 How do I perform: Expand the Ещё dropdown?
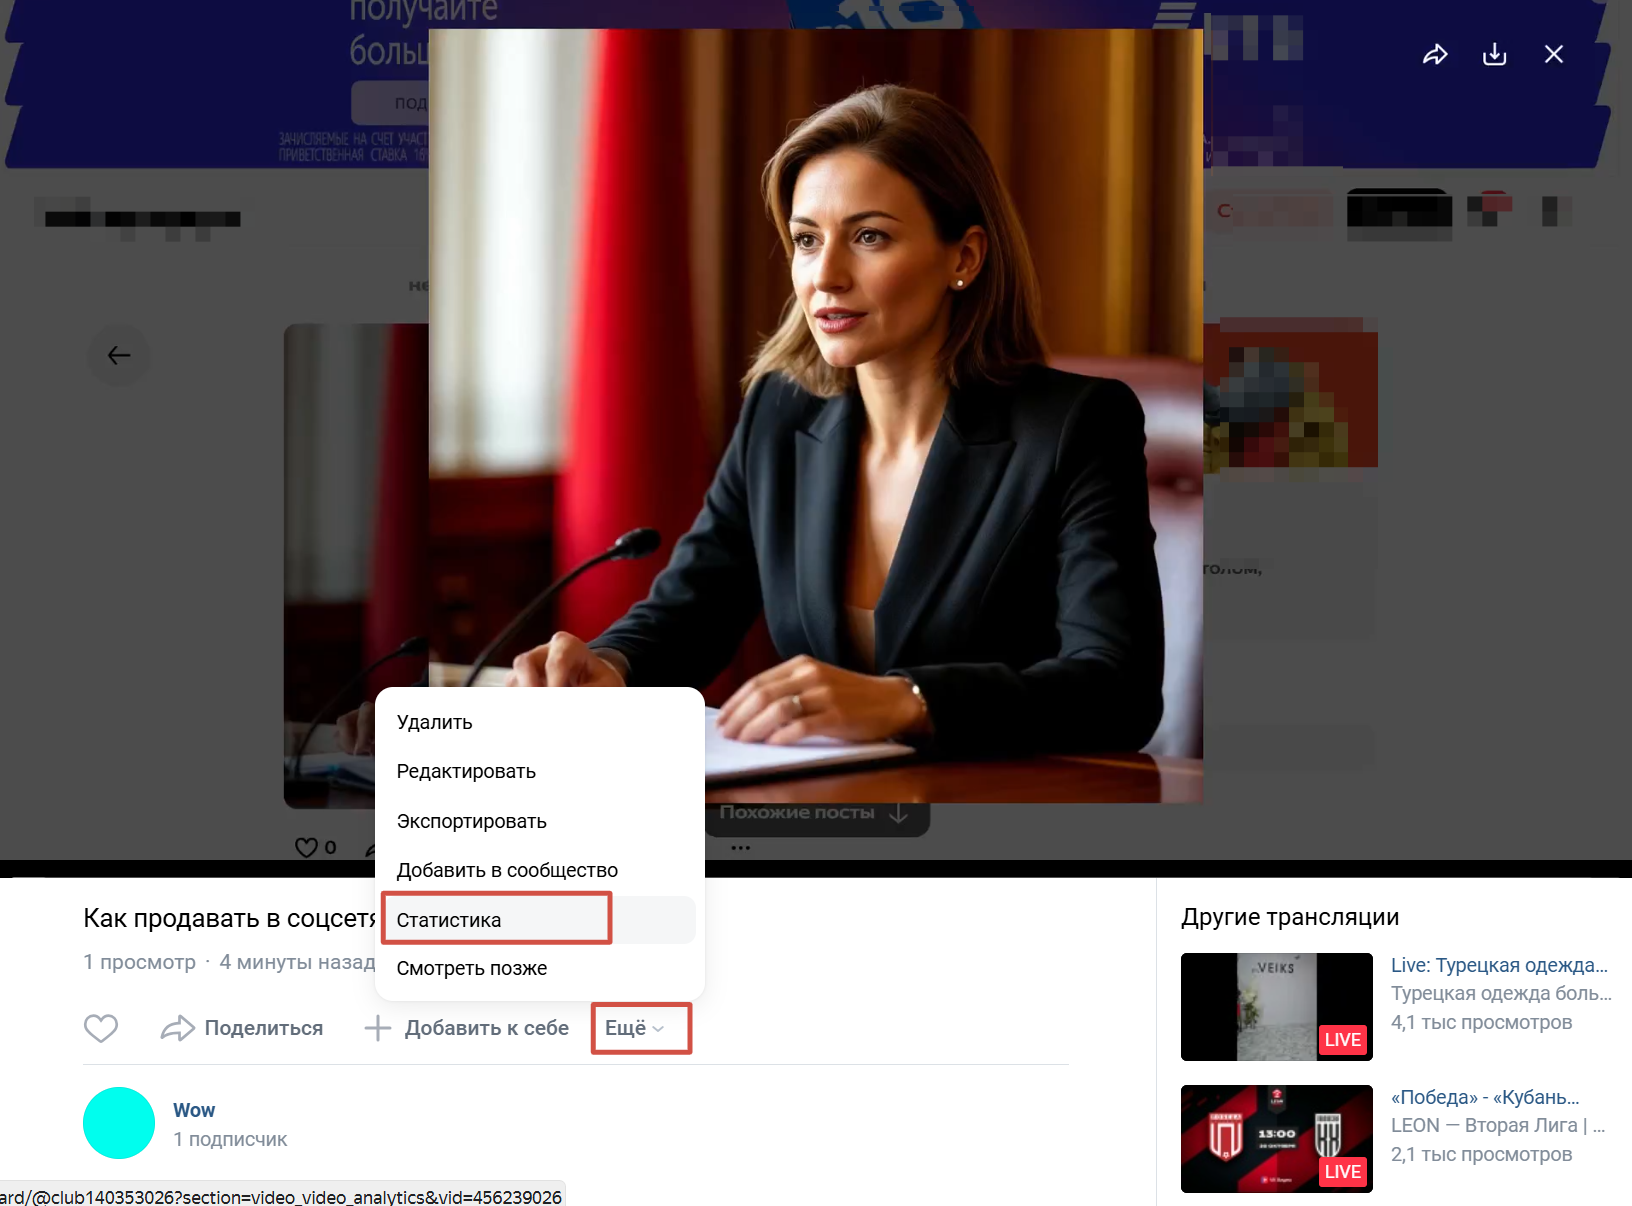click(x=640, y=1027)
